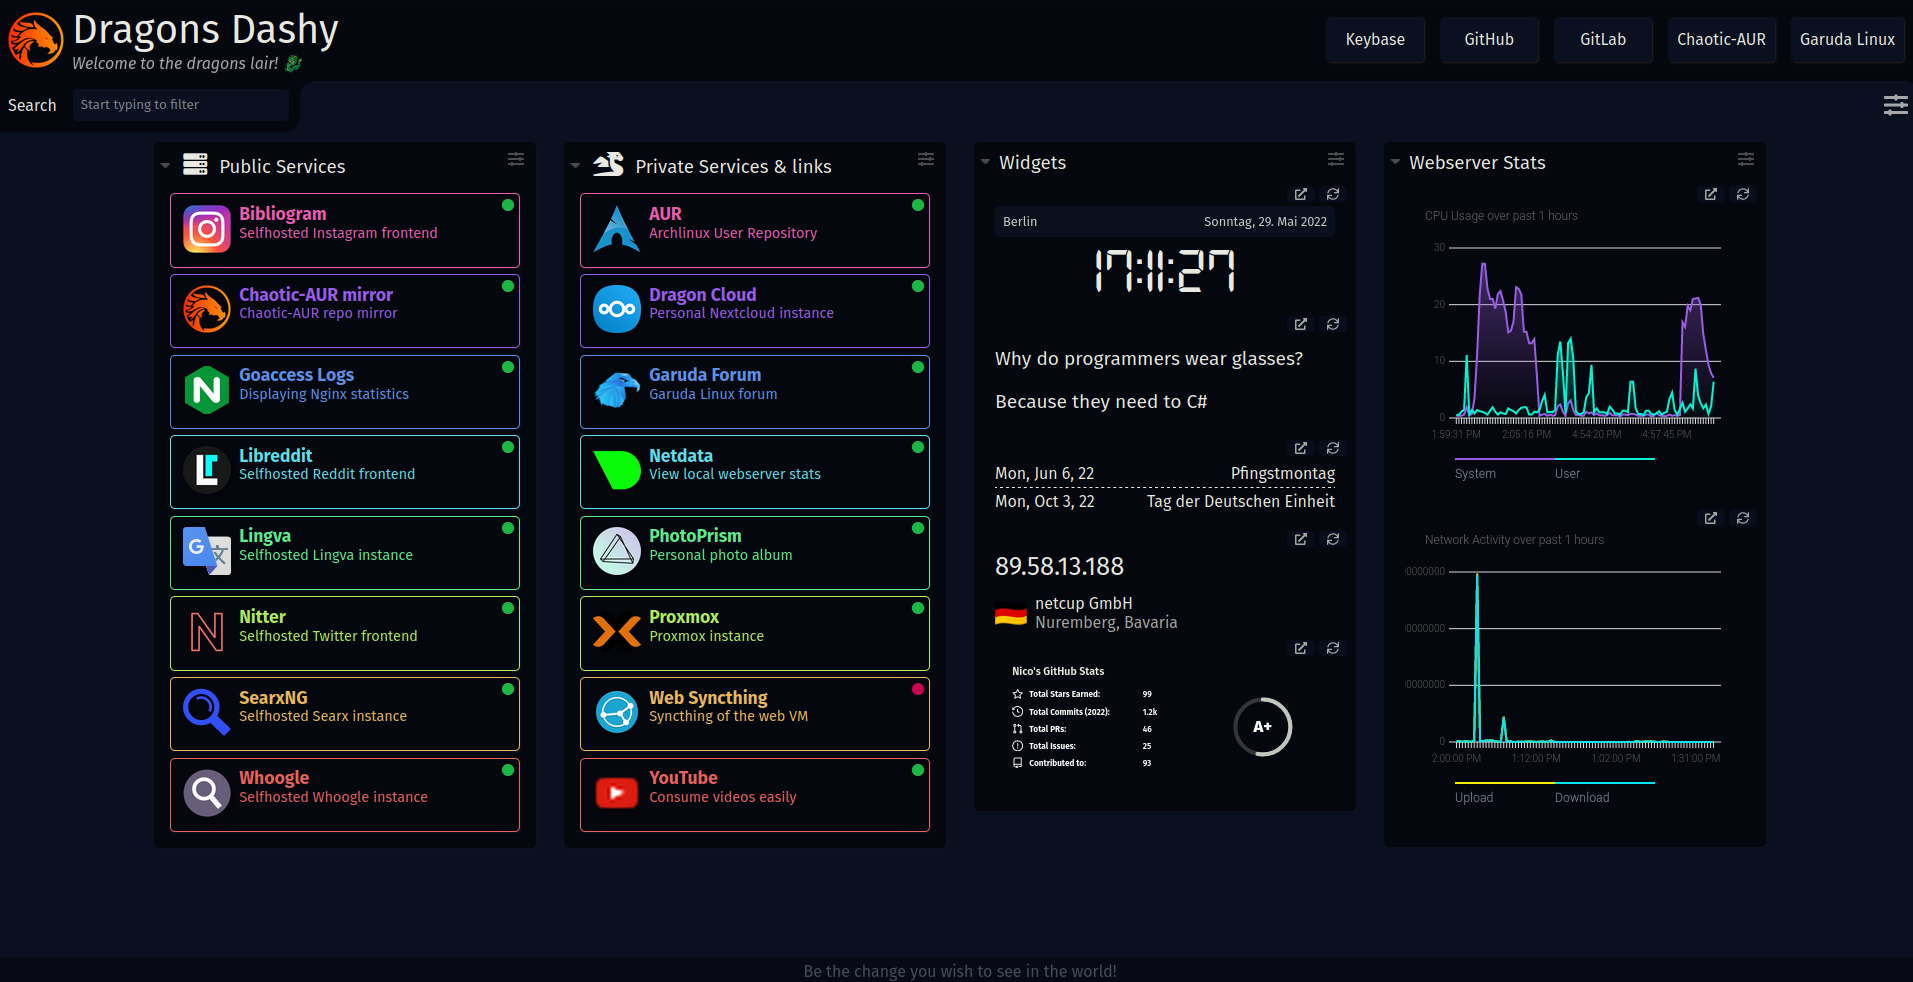1913x982 pixels.
Task: Open dashboard settings sliders icon top right
Action: pyautogui.click(x=1895, y=105)
